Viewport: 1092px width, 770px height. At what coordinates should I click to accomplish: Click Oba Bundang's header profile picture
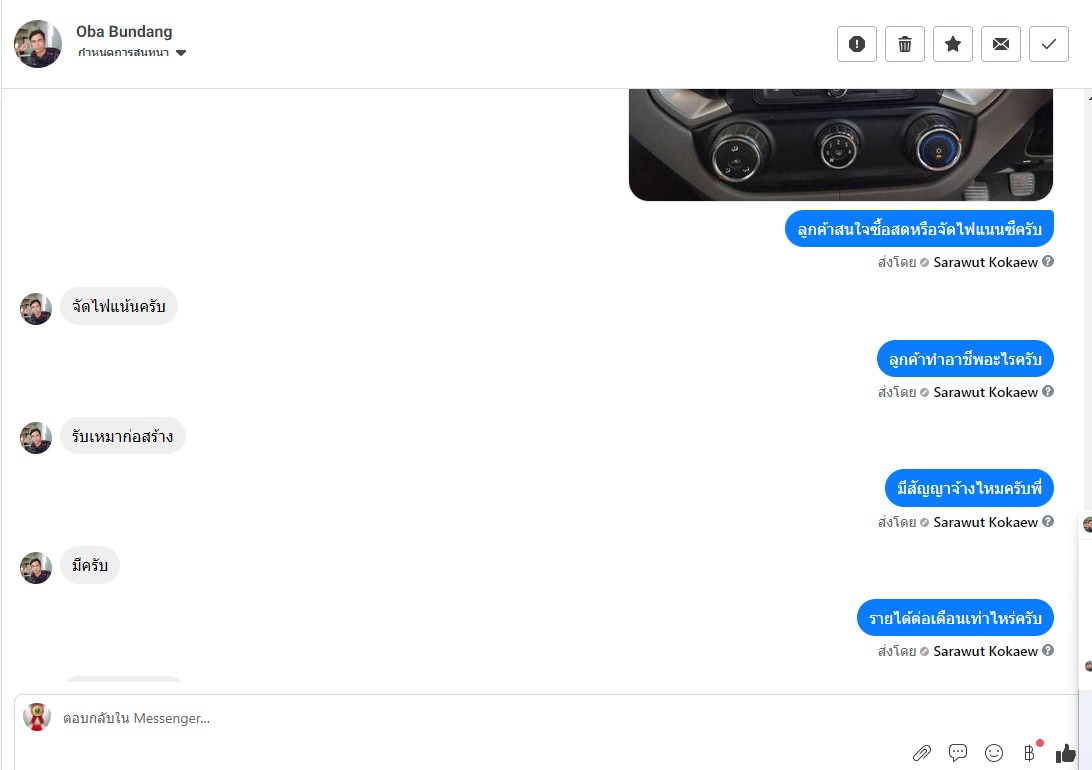point(38,43)
